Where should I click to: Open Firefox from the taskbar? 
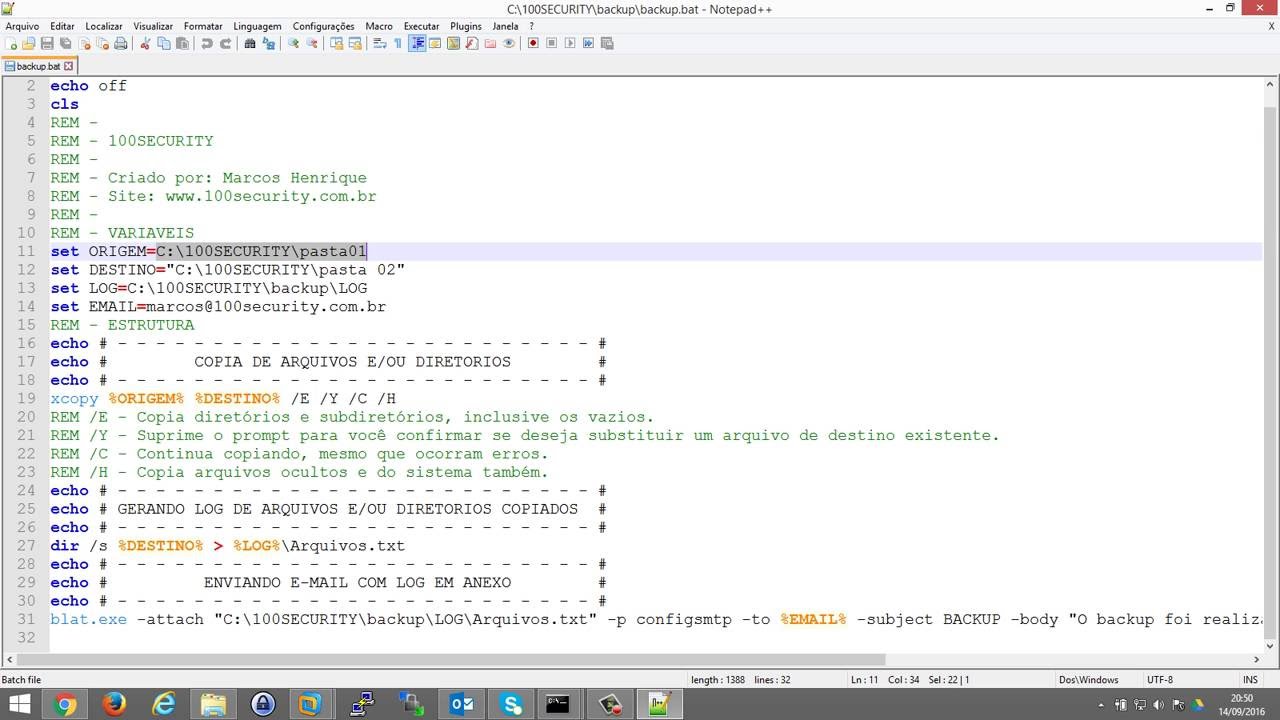coord(114,705)
